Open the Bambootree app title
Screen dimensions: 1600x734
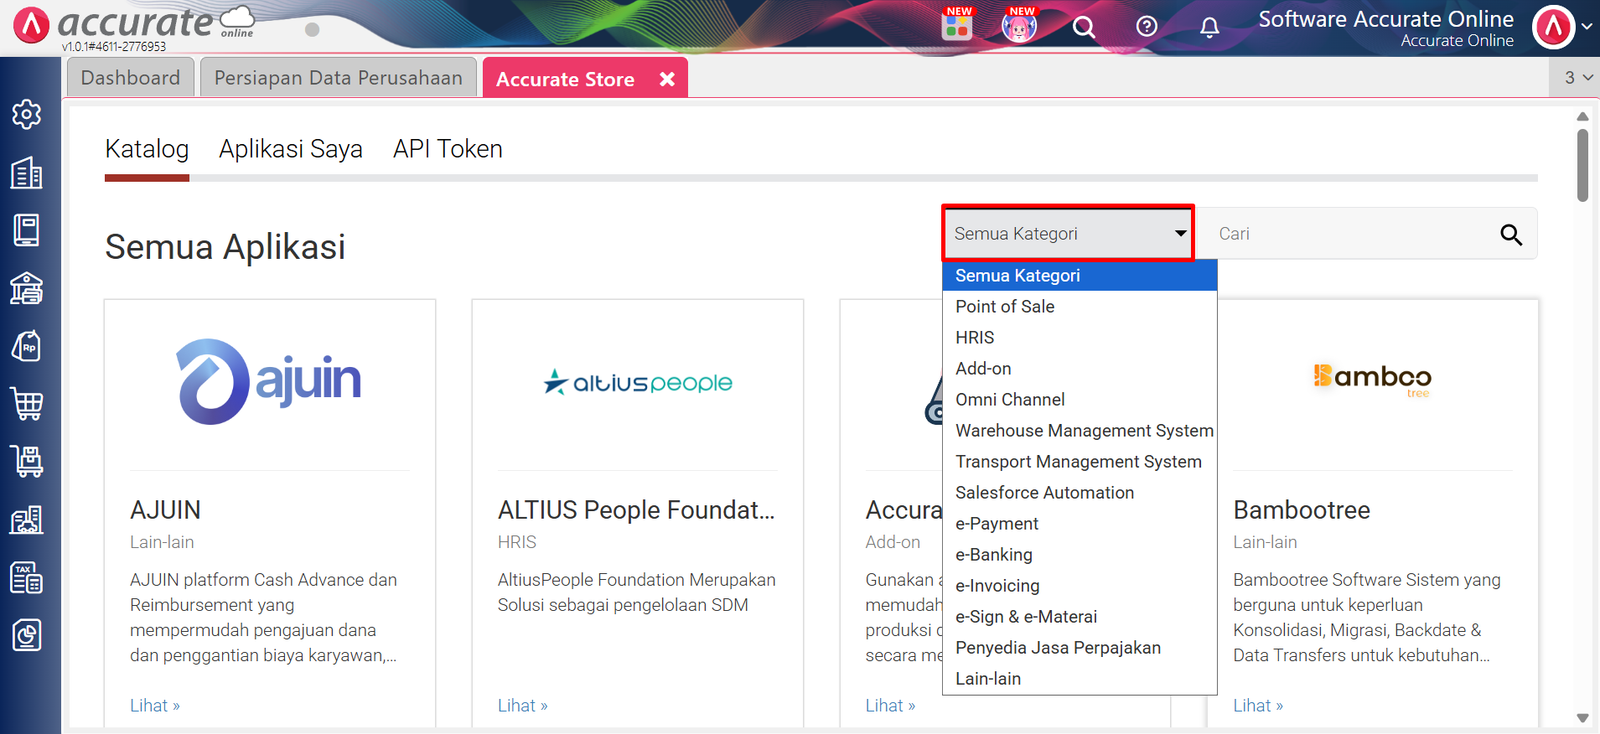click(1302, 510)
